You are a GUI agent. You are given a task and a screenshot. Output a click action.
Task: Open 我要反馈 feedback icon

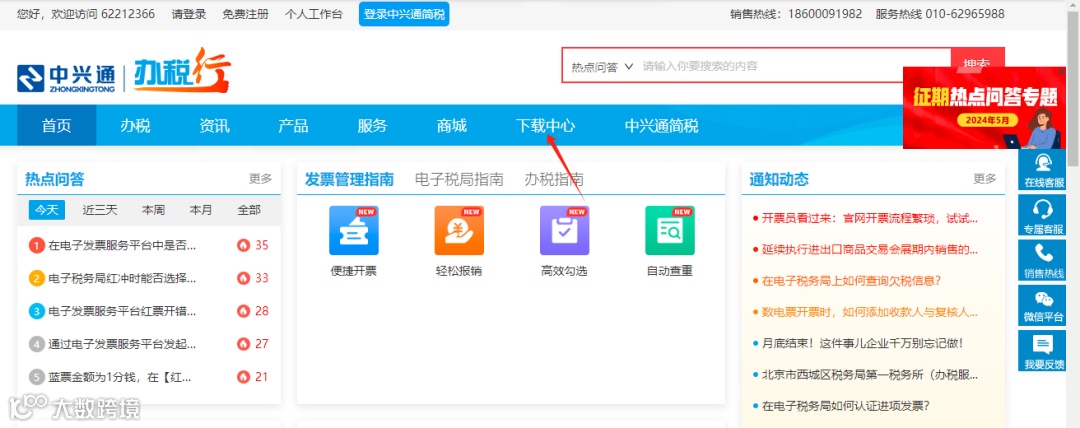click(x=1043, y=350)
